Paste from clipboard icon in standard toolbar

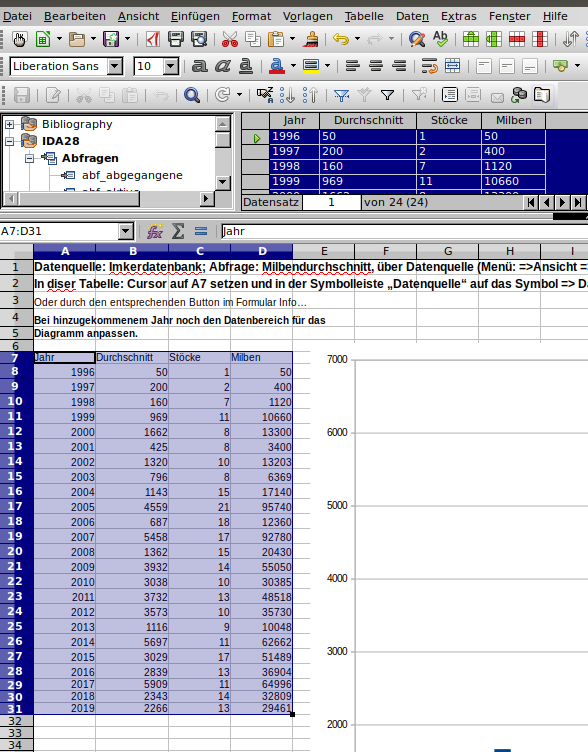coord(276,39)
